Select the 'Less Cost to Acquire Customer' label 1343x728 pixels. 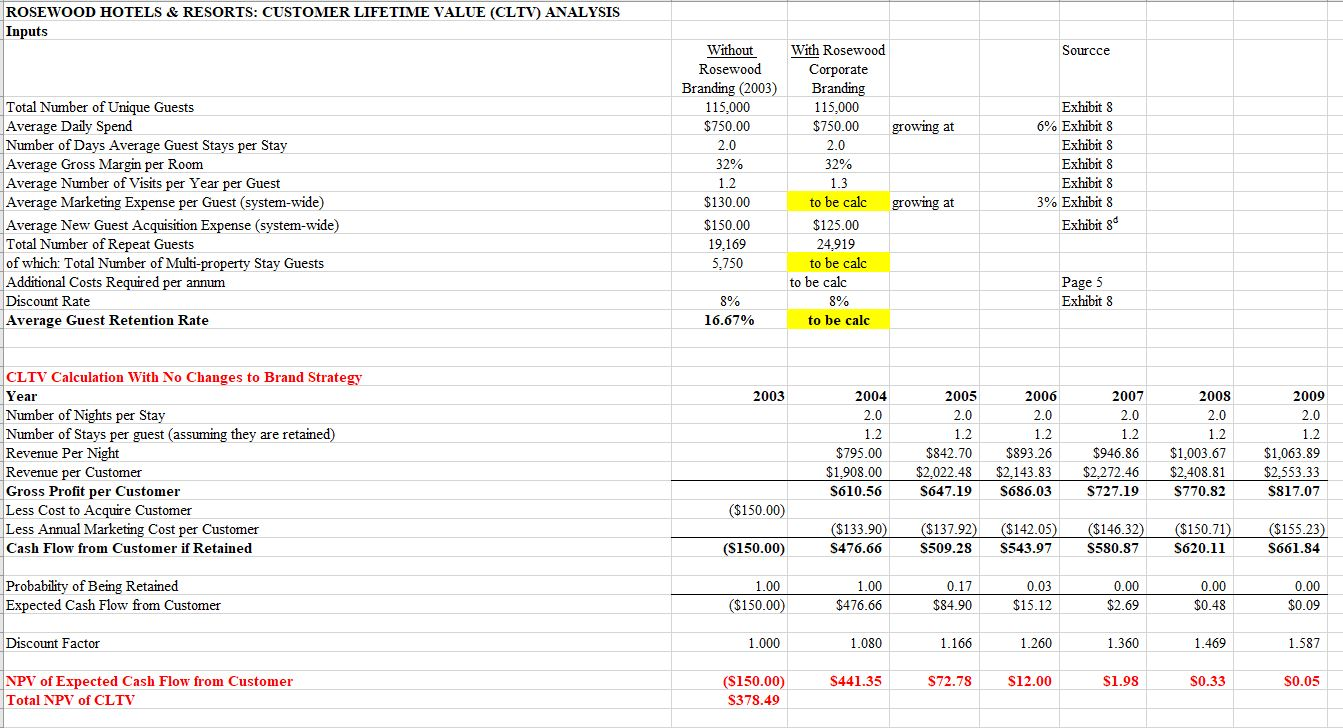(x=98, y=510)
